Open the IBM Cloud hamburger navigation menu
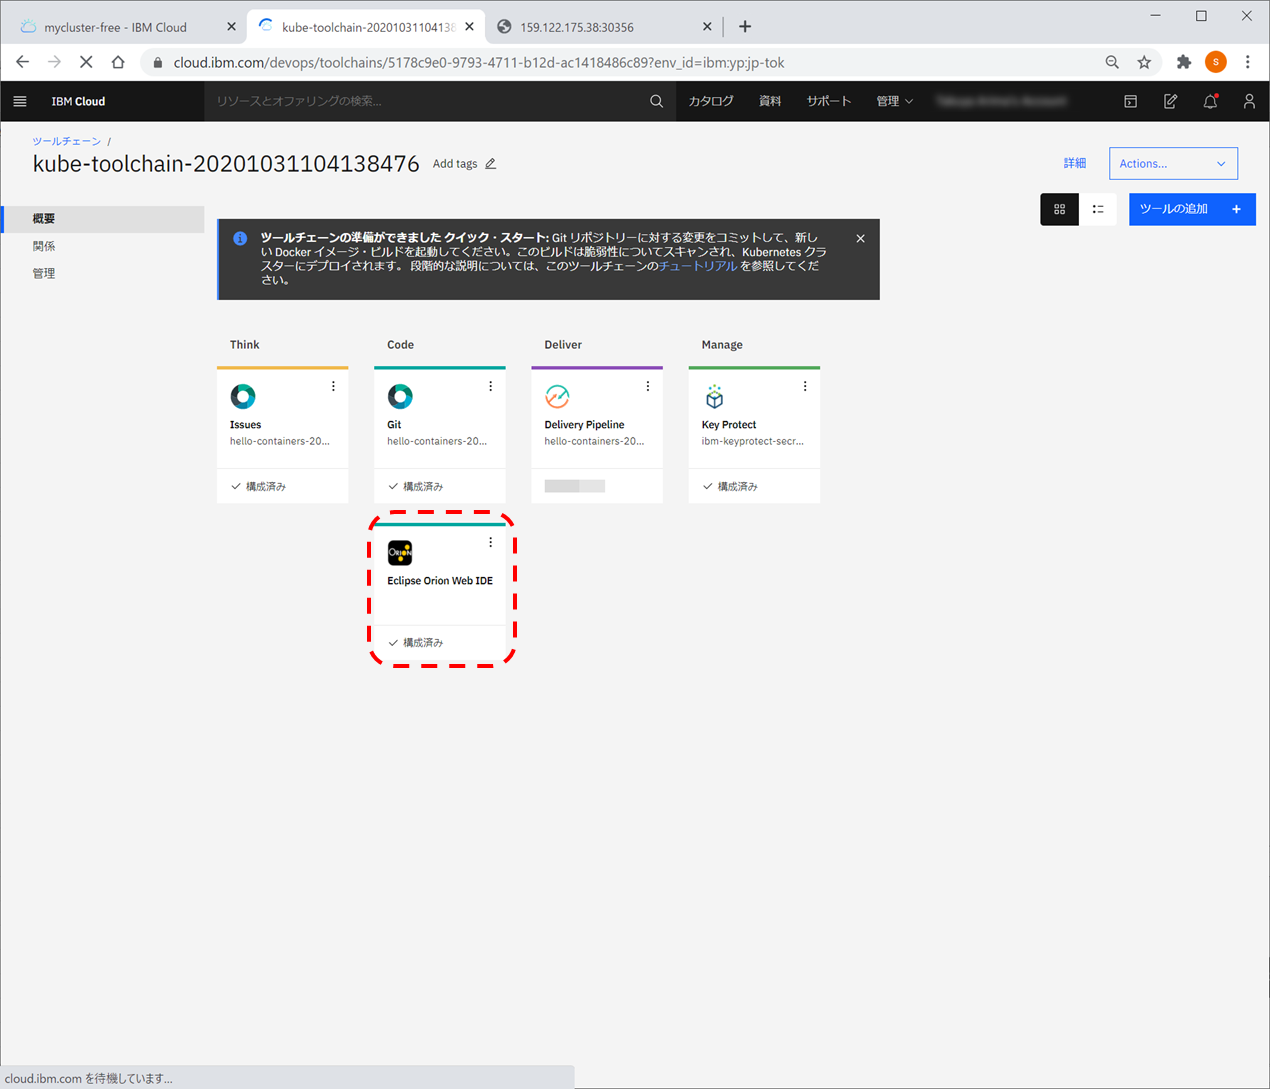Viewport: 1270px width, 1089px height. click(x=20, y=101)
